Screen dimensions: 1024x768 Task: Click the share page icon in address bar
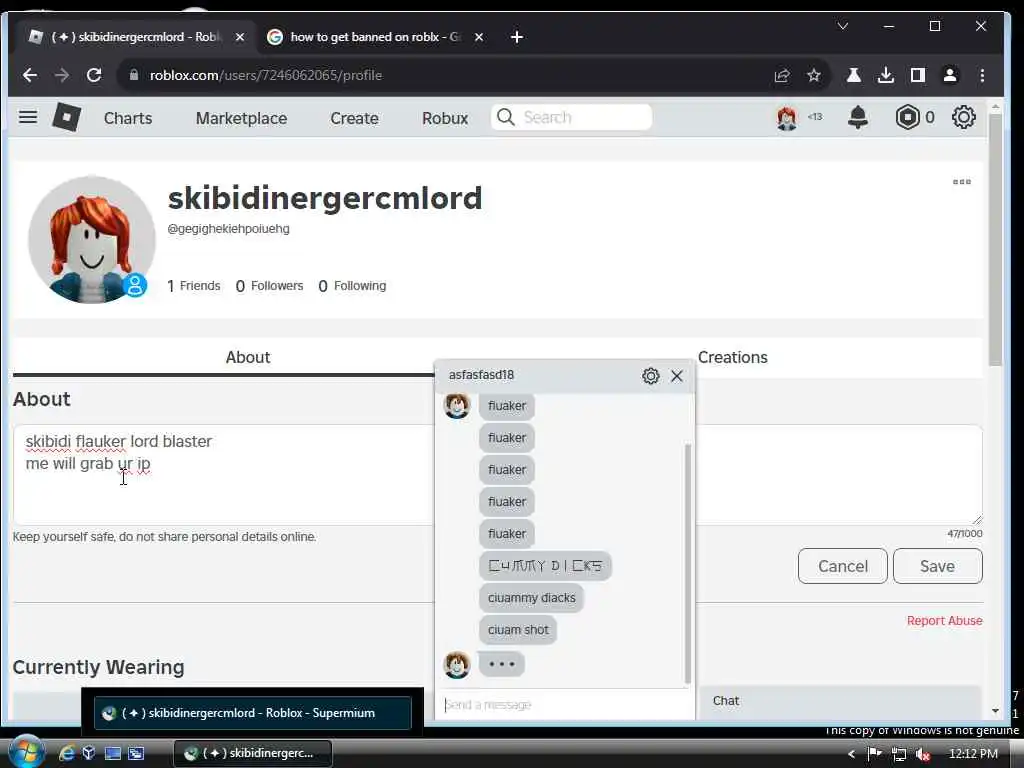(x=782, y=75)
